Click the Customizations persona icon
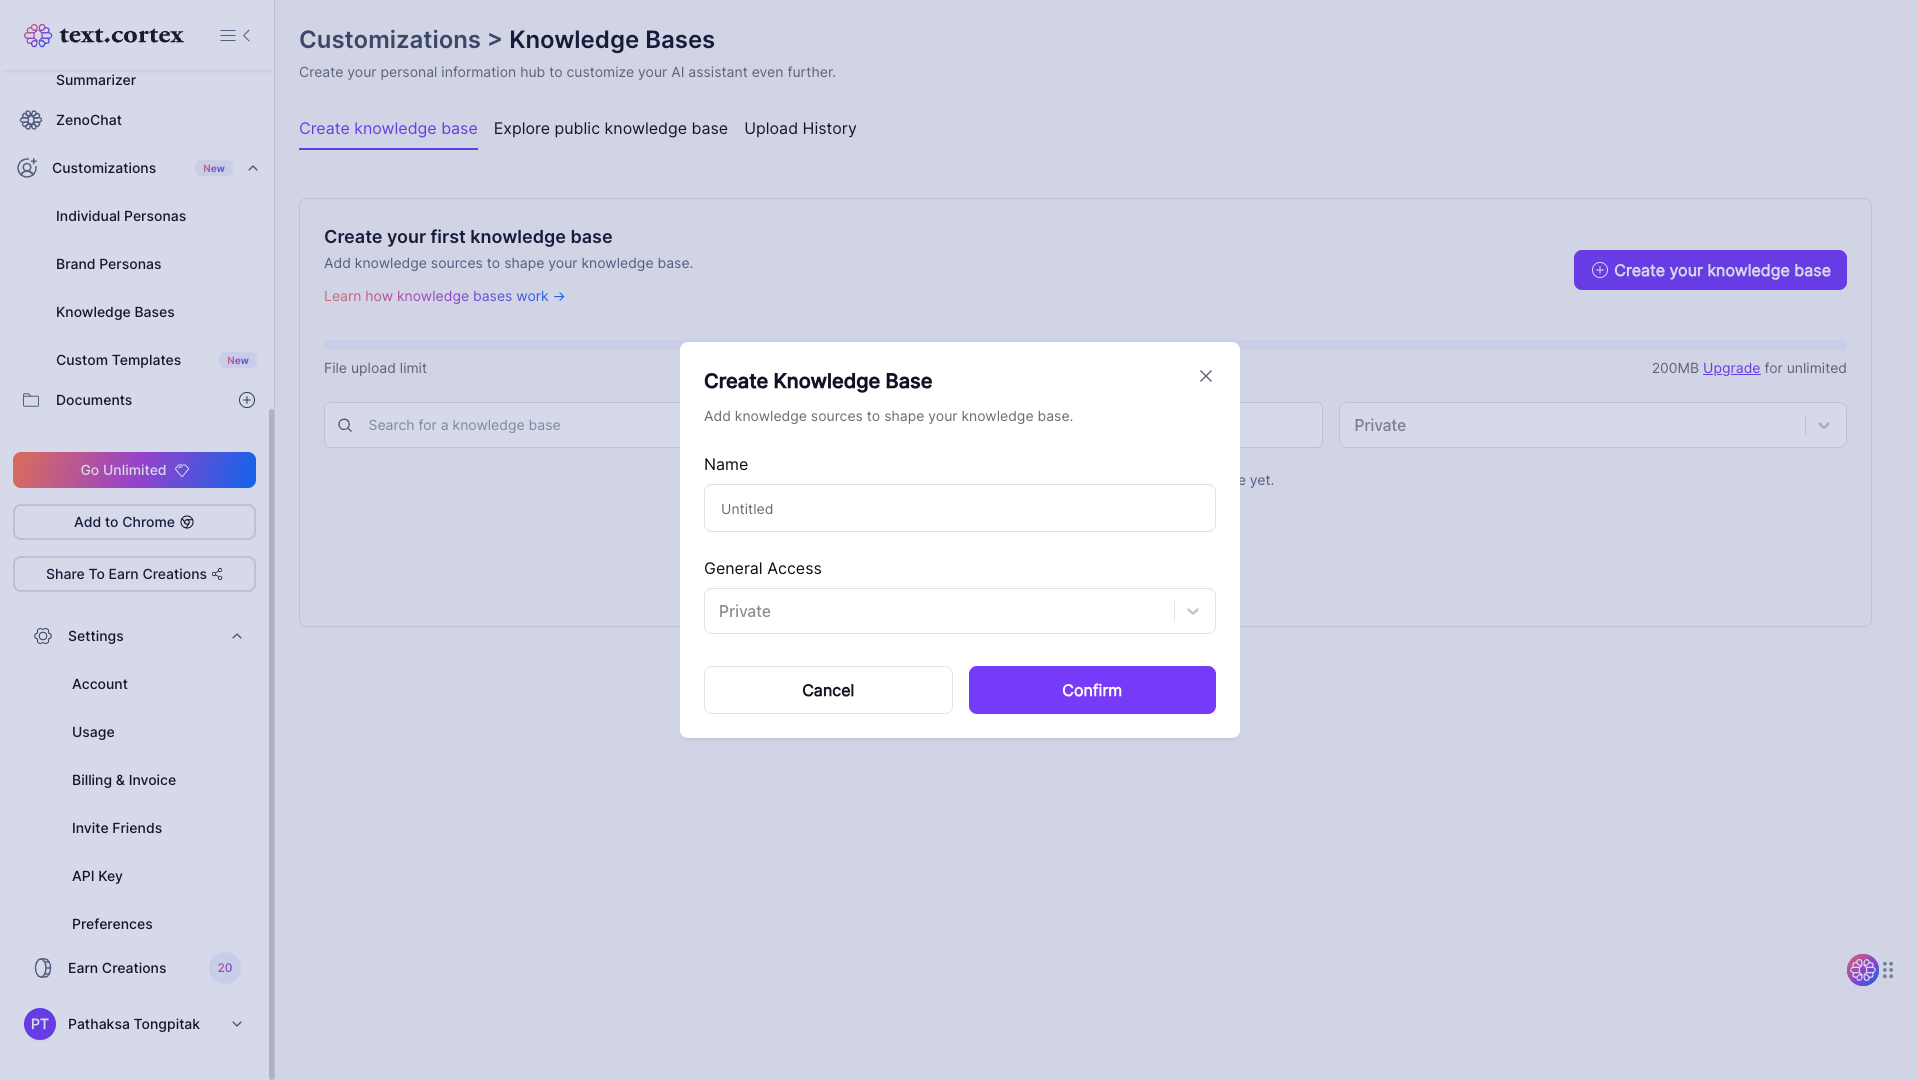 pos(27,168)
